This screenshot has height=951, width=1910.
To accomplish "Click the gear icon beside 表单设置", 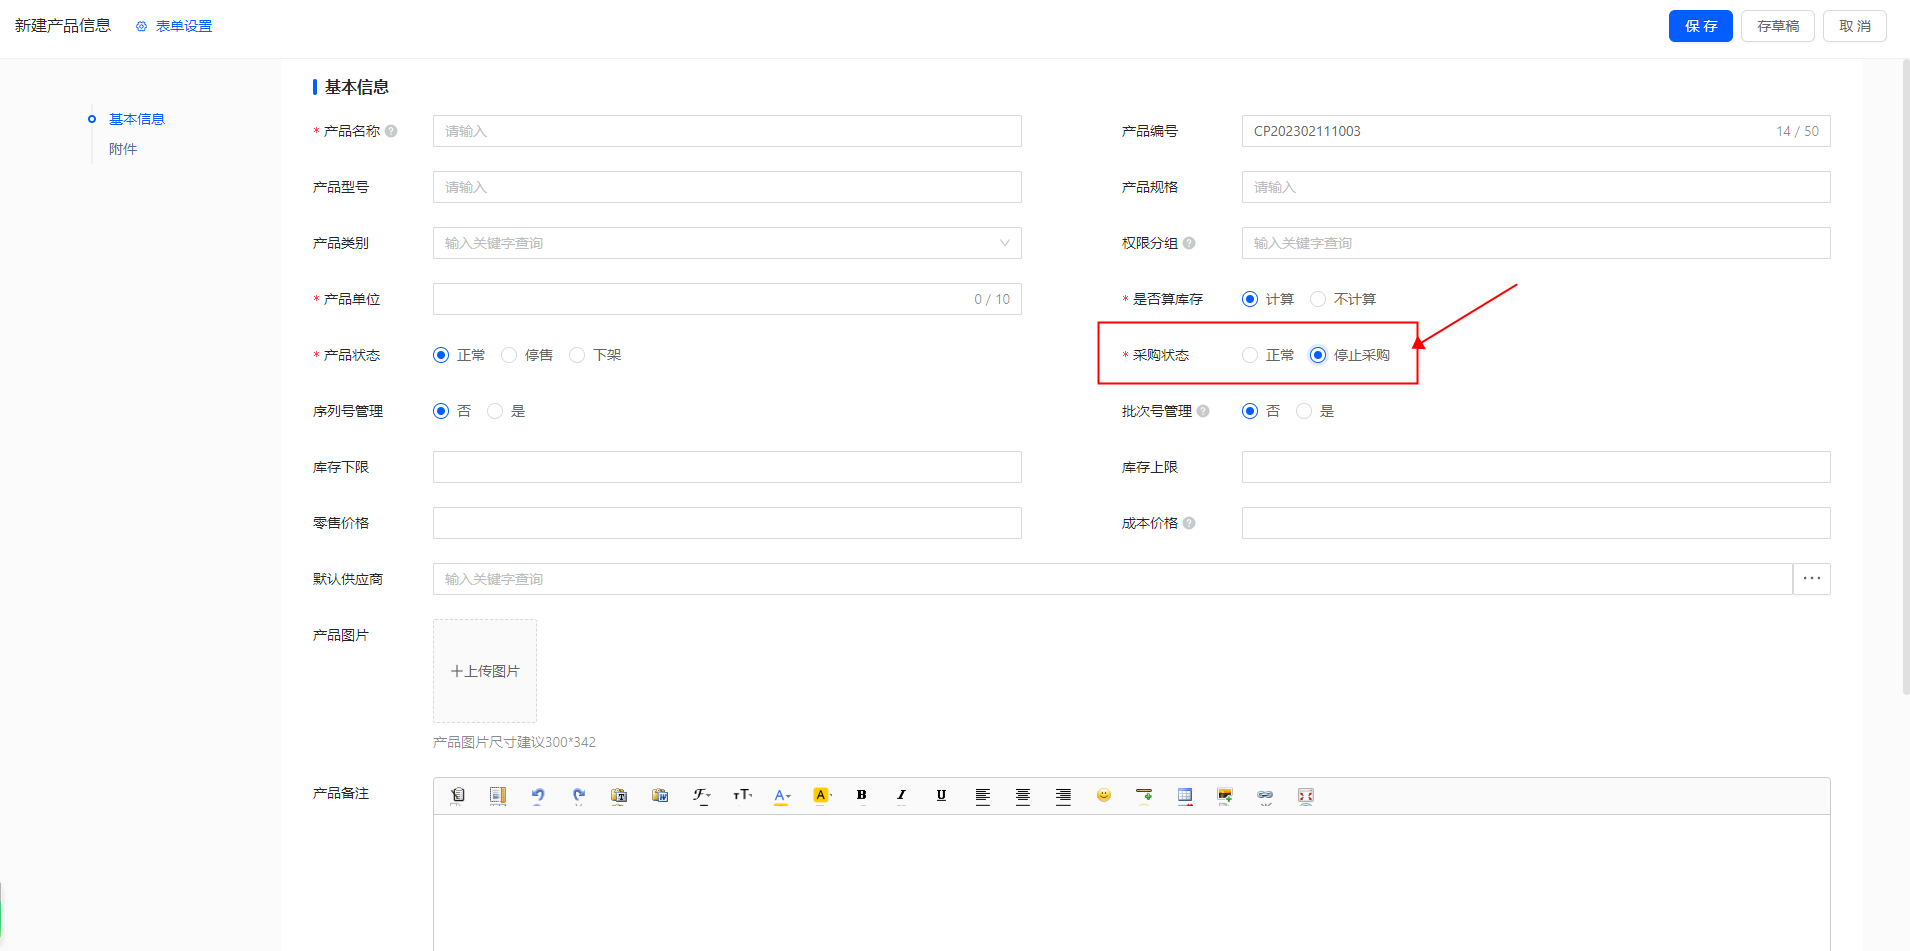I will [141, 27].
